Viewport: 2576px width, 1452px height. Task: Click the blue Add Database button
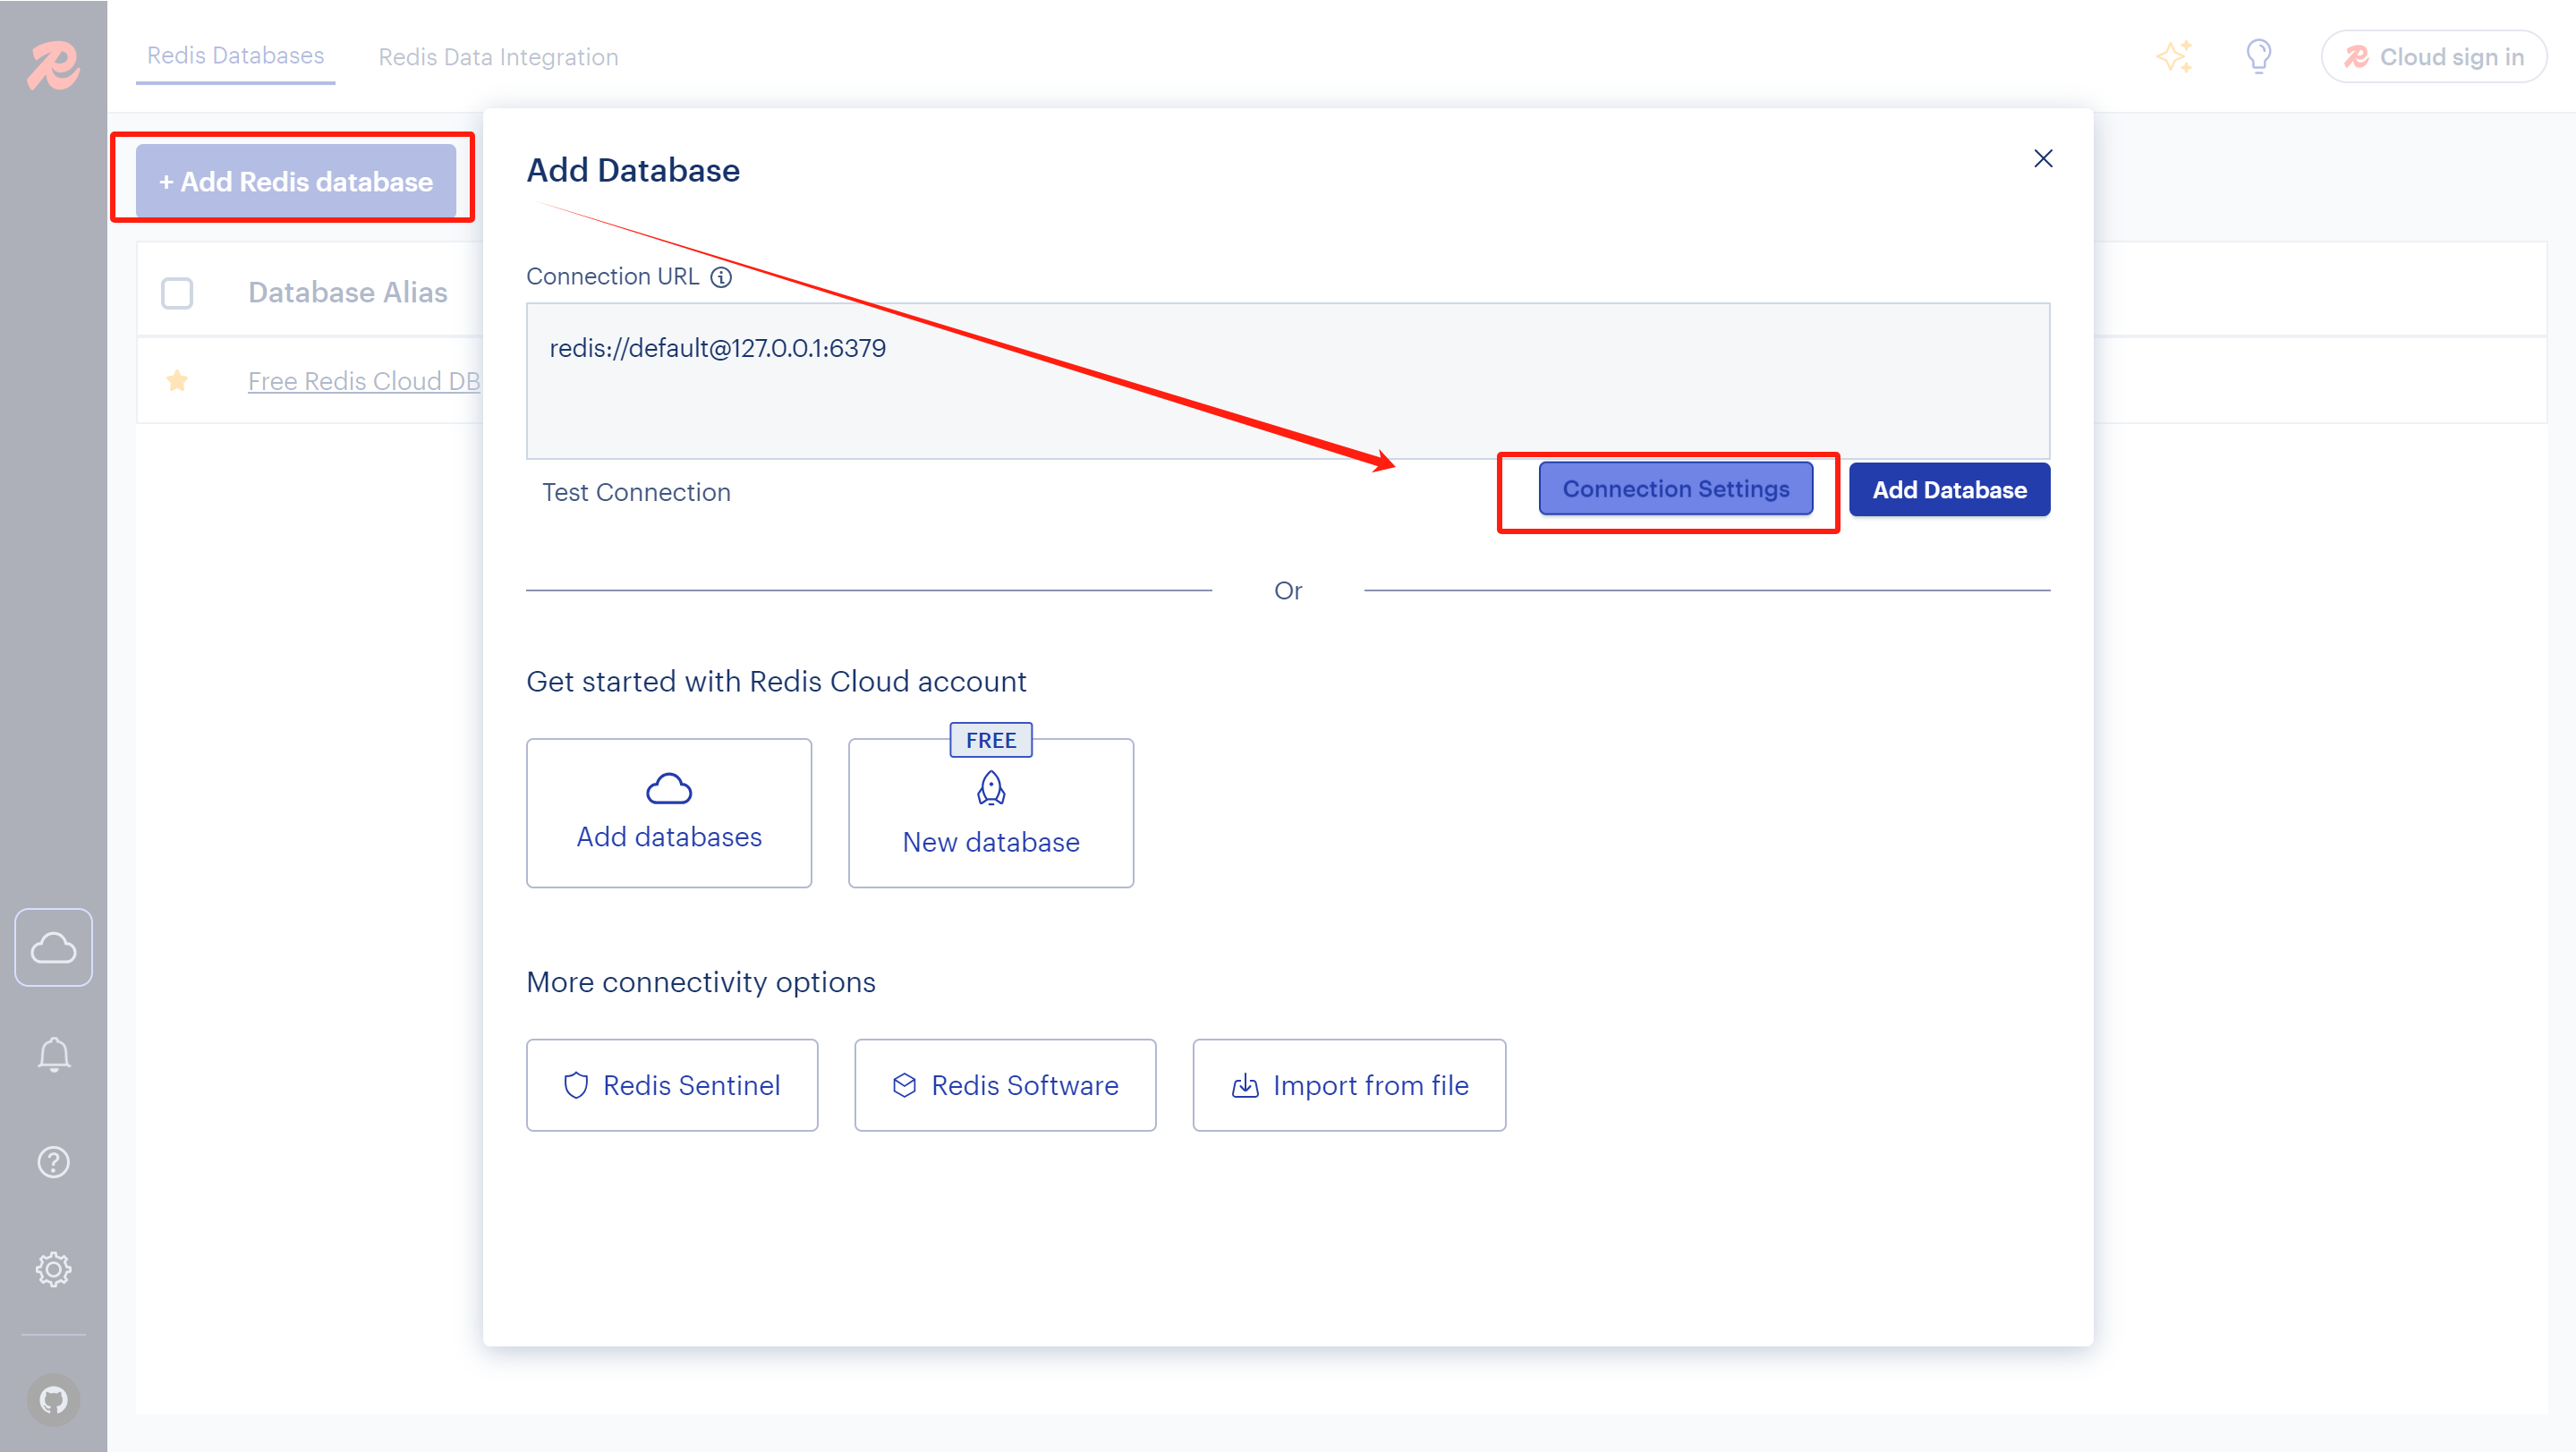[1948, 489]
